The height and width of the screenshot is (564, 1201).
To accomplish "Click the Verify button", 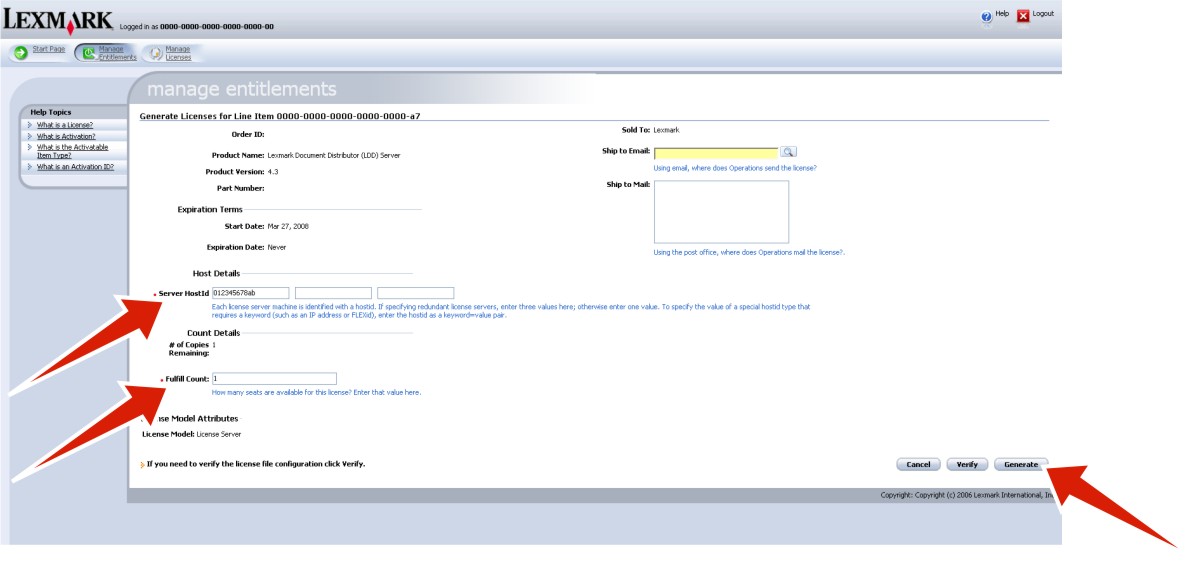I will [x=967, y=464].
